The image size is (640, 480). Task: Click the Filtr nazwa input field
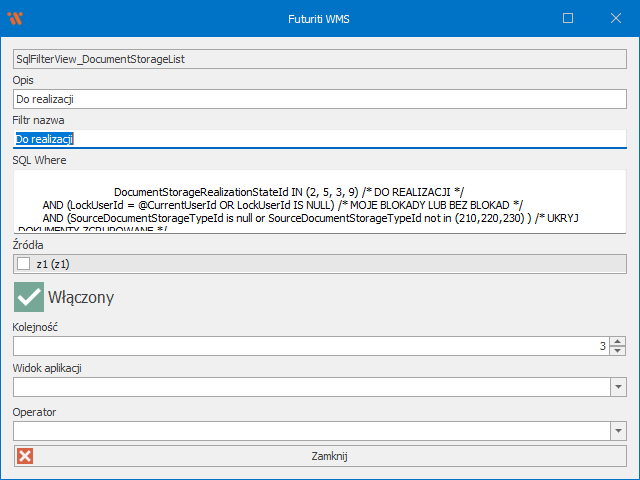pyautogui.click(x=320, y=139)
